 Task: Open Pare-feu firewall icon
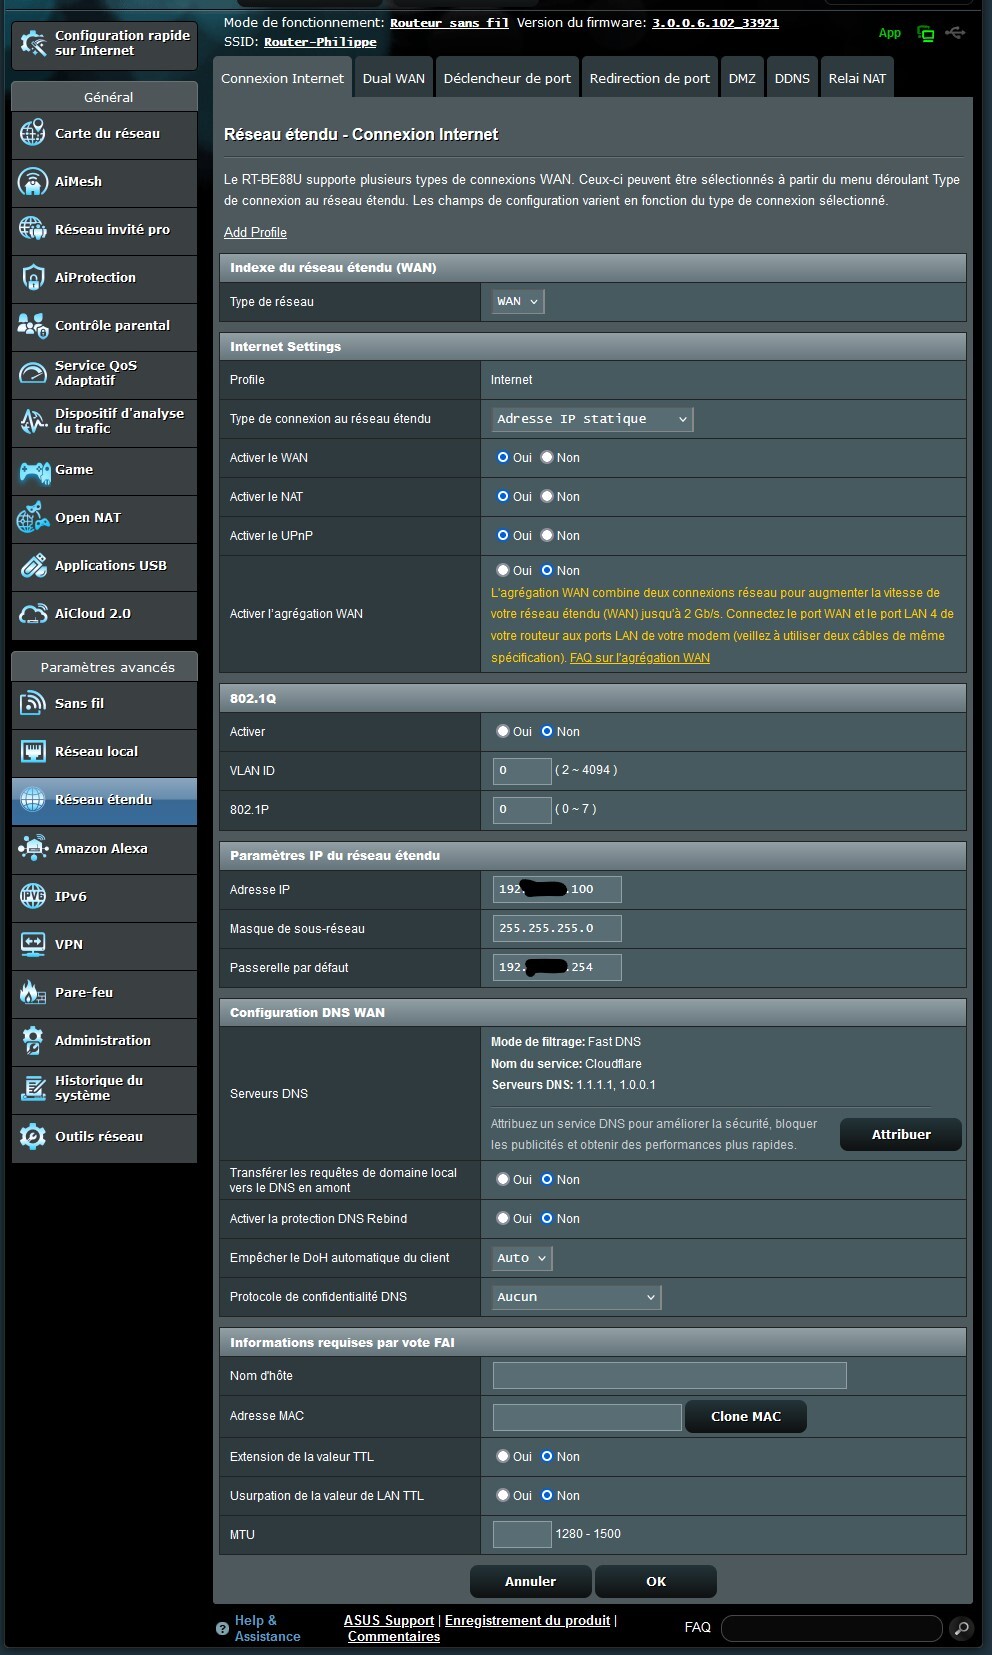(x=33, y=992)
